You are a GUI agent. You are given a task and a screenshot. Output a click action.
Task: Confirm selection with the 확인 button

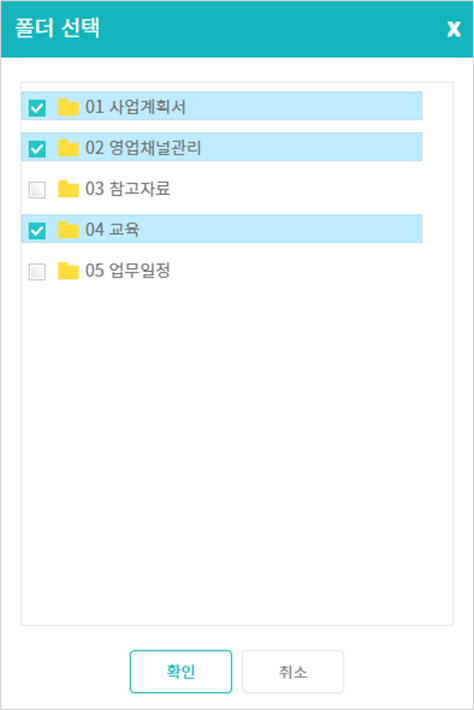(x=181, y=672)
